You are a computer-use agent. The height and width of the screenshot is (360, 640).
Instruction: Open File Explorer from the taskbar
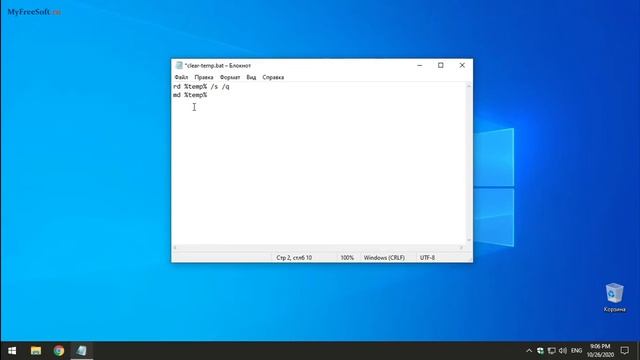[x=36, y=351]
